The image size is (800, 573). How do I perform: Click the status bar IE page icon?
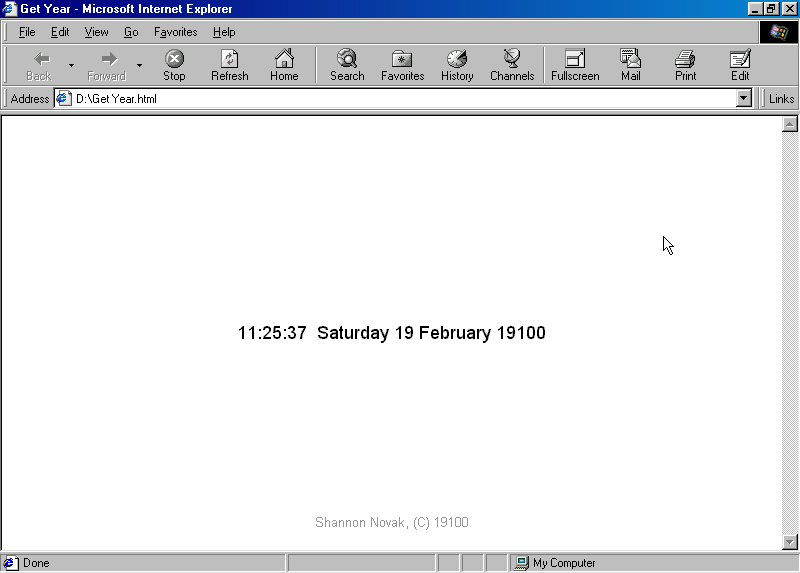coord(10,563)
